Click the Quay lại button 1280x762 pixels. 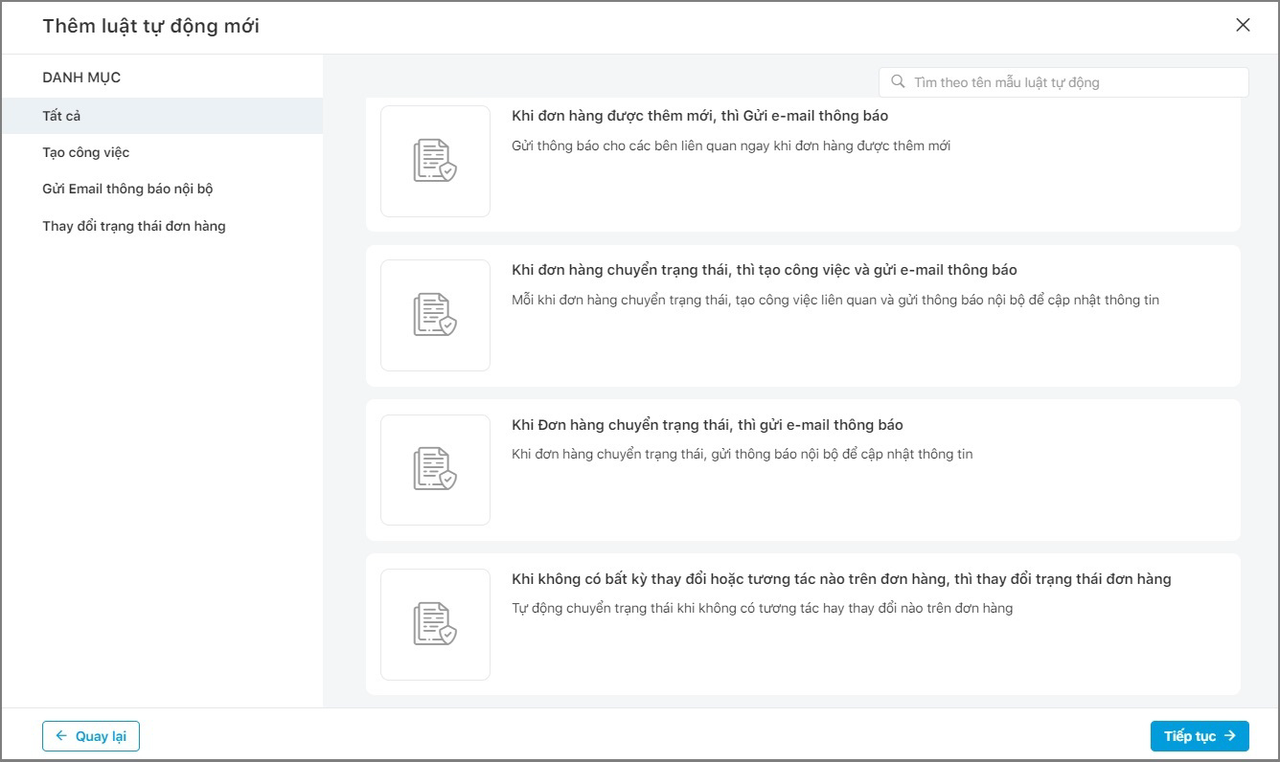coord(91,736)
